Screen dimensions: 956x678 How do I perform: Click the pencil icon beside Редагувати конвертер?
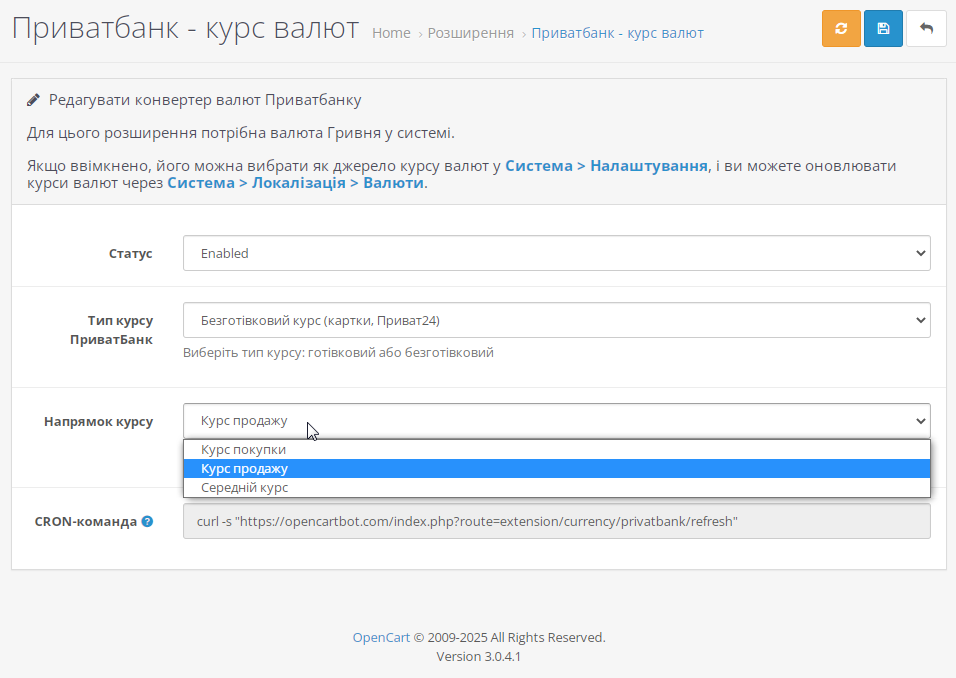(x=34, y=100)
